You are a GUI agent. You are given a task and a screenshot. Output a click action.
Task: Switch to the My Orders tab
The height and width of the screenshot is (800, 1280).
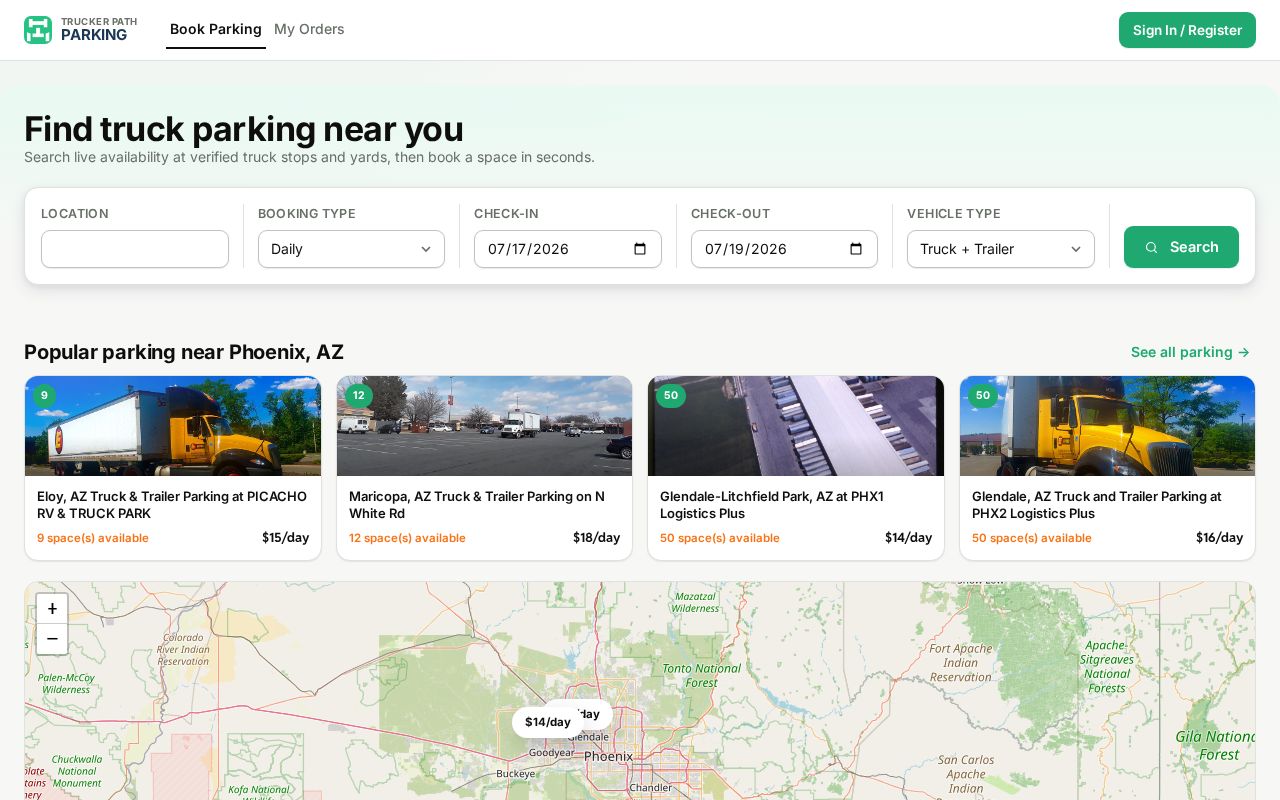[309, 29]
